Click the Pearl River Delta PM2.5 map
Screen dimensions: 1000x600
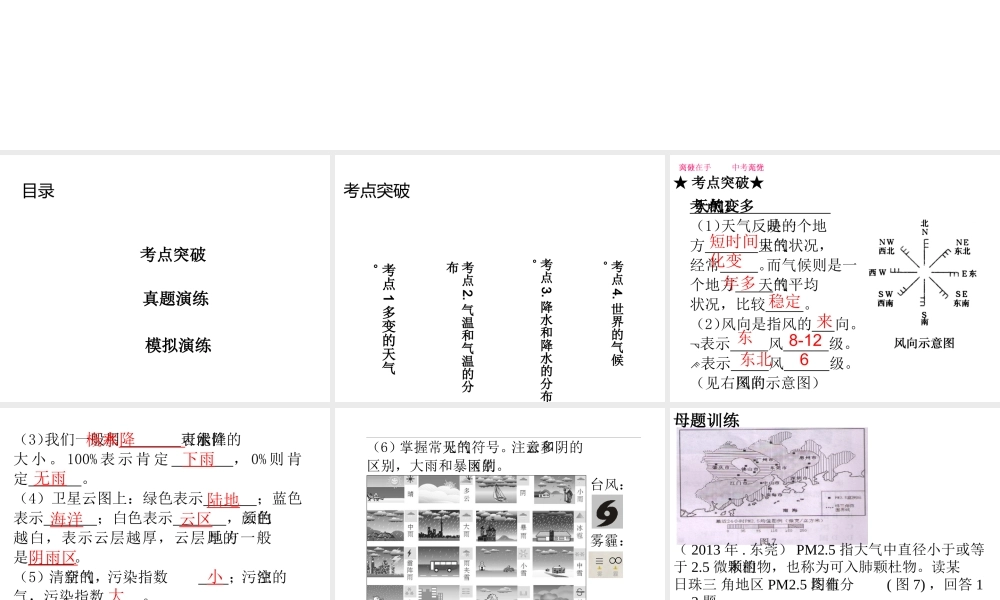772,485
